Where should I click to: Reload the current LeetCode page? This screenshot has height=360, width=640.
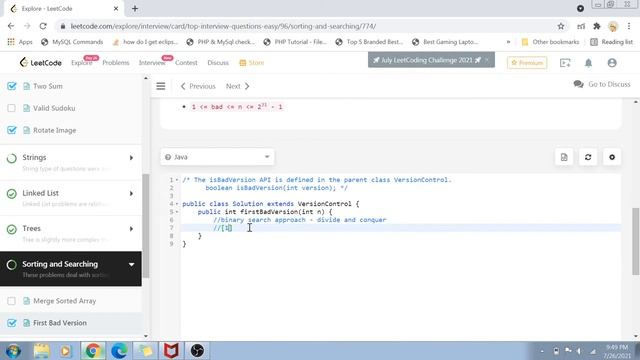(43, 26)
